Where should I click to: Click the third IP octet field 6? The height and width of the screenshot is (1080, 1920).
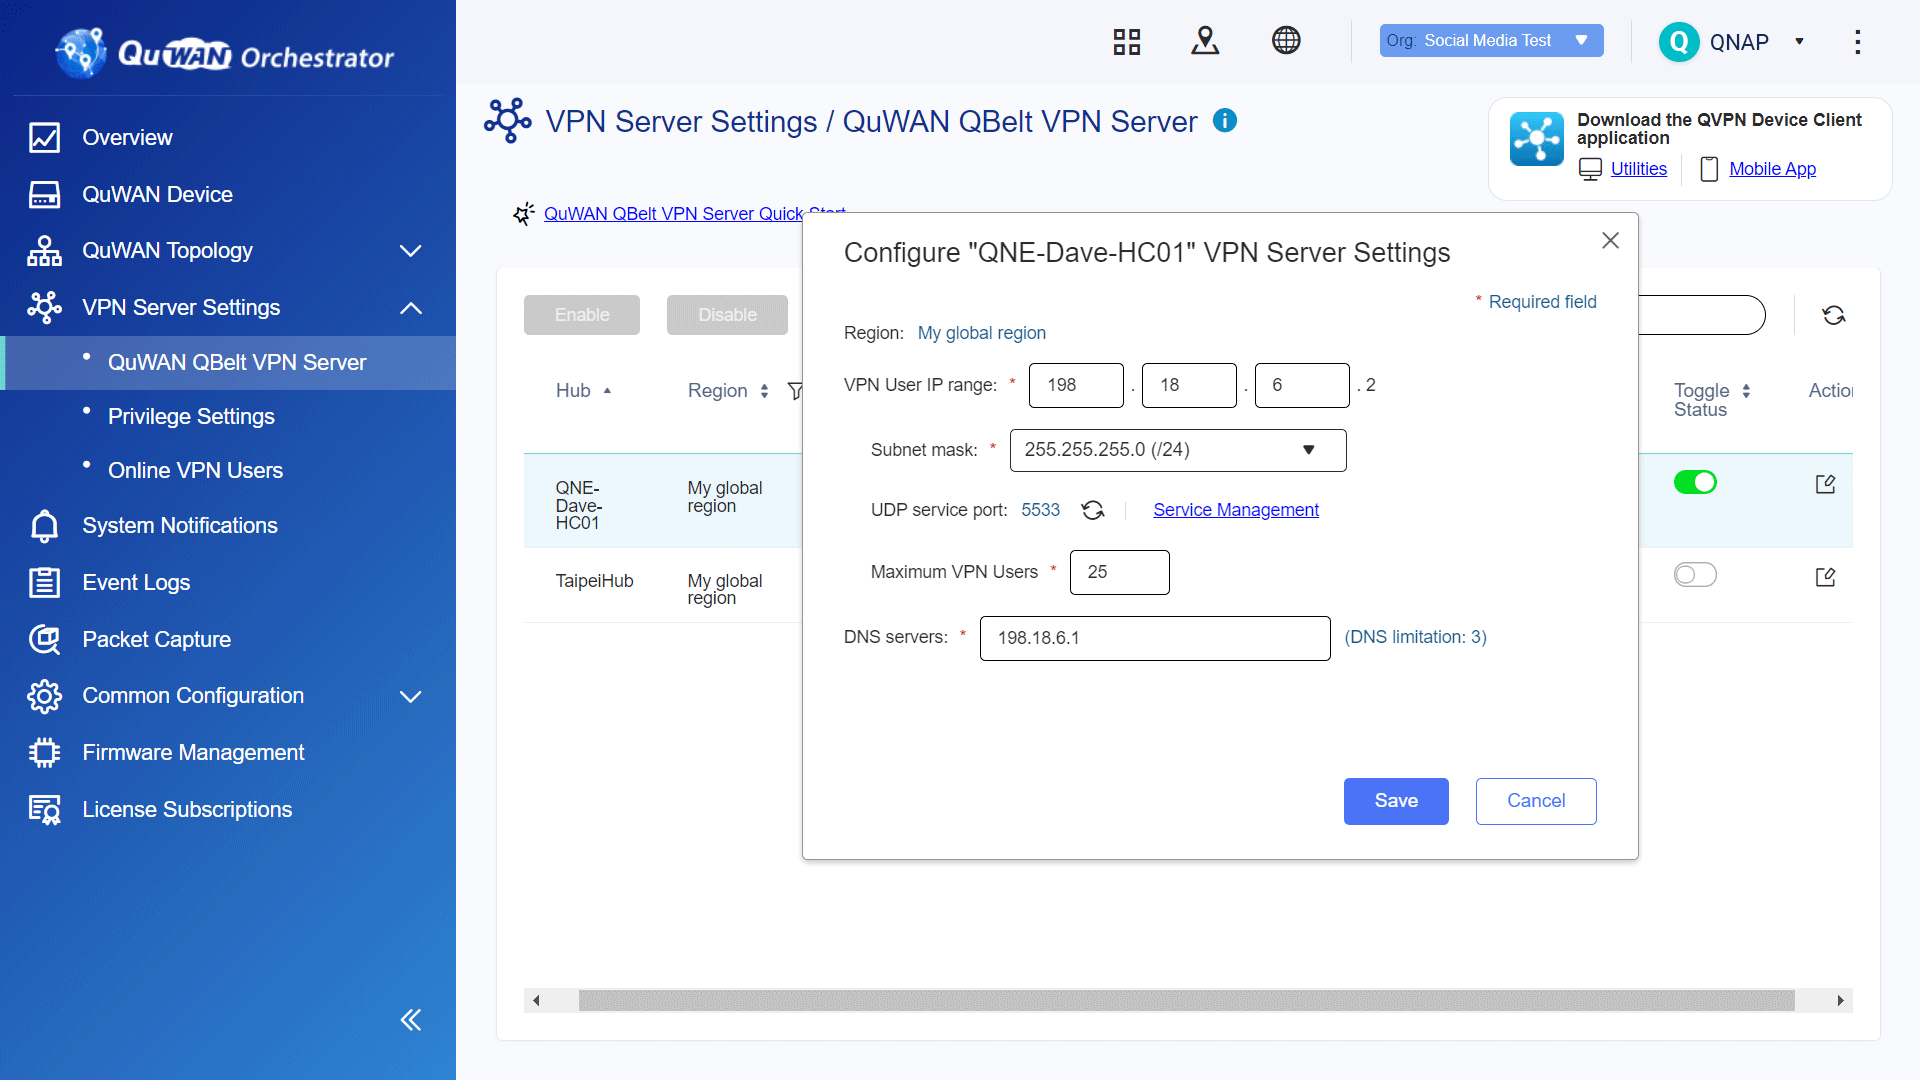[x=1302, y=385]
